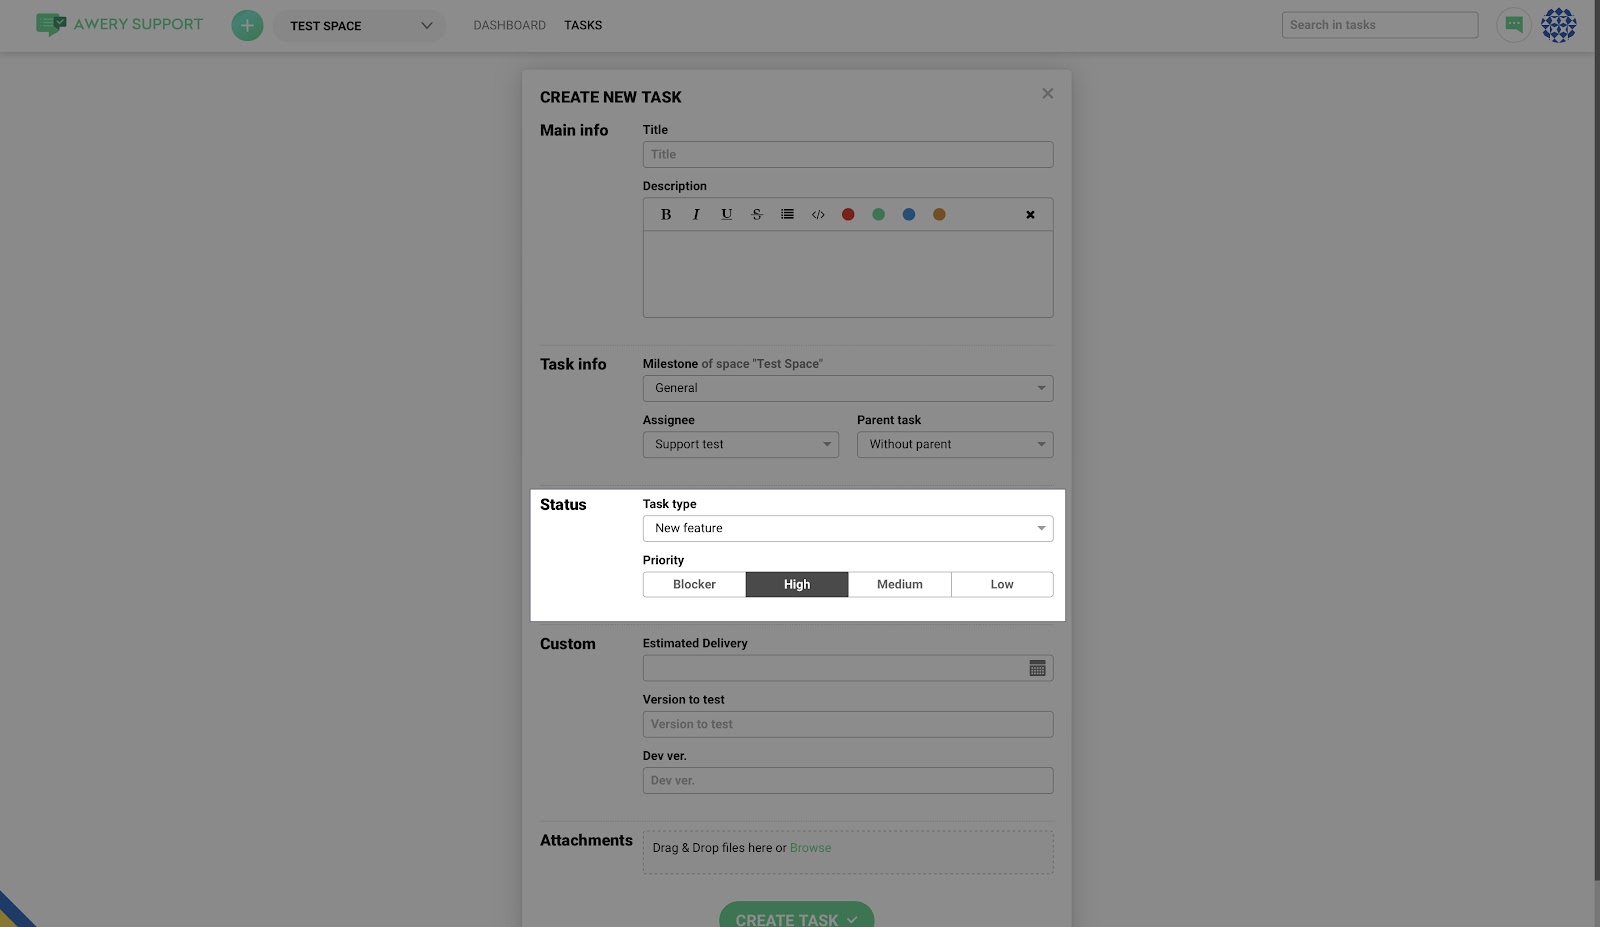Expand the Task type dropdown

click(847, 528)
